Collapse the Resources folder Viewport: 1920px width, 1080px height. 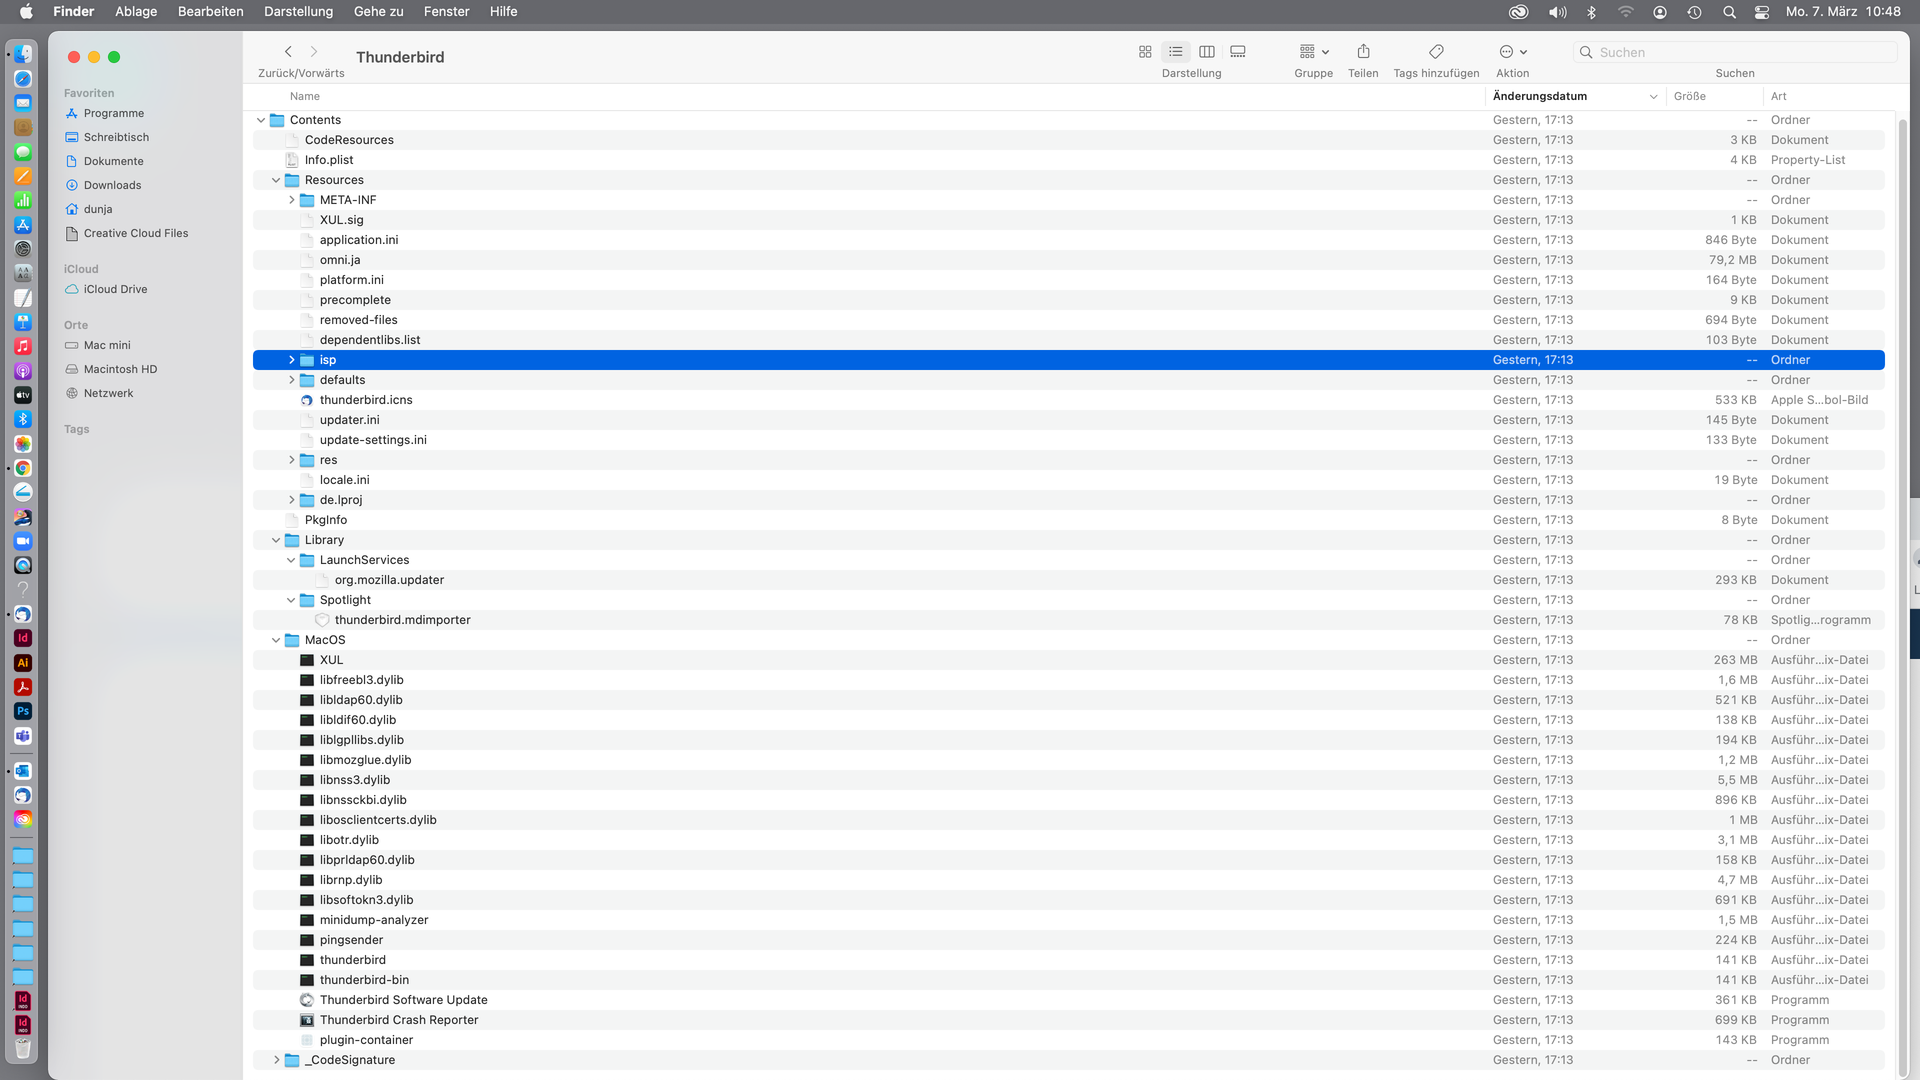pos(276,180)
